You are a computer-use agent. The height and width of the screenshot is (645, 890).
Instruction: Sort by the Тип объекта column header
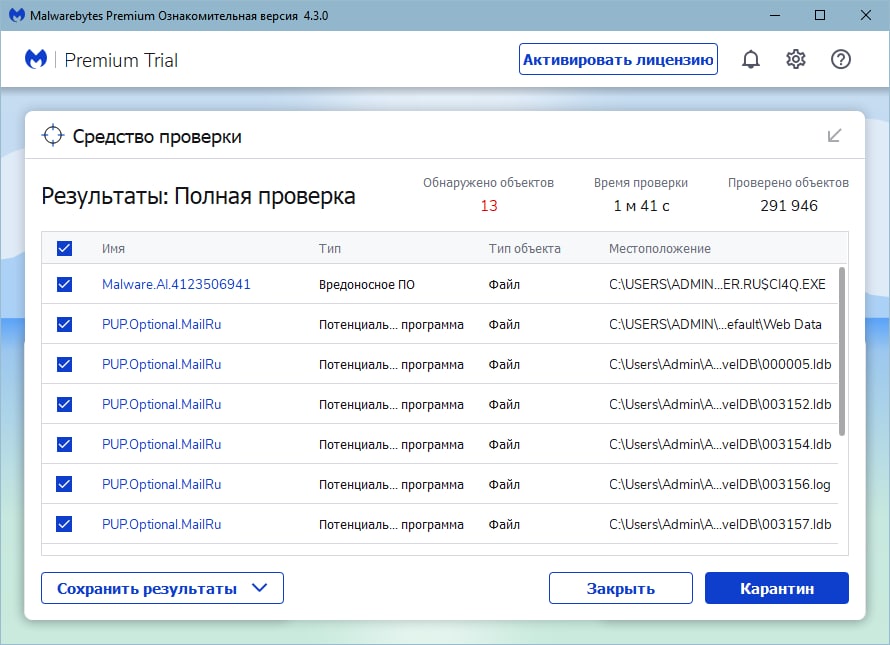(x=524, y=248)
